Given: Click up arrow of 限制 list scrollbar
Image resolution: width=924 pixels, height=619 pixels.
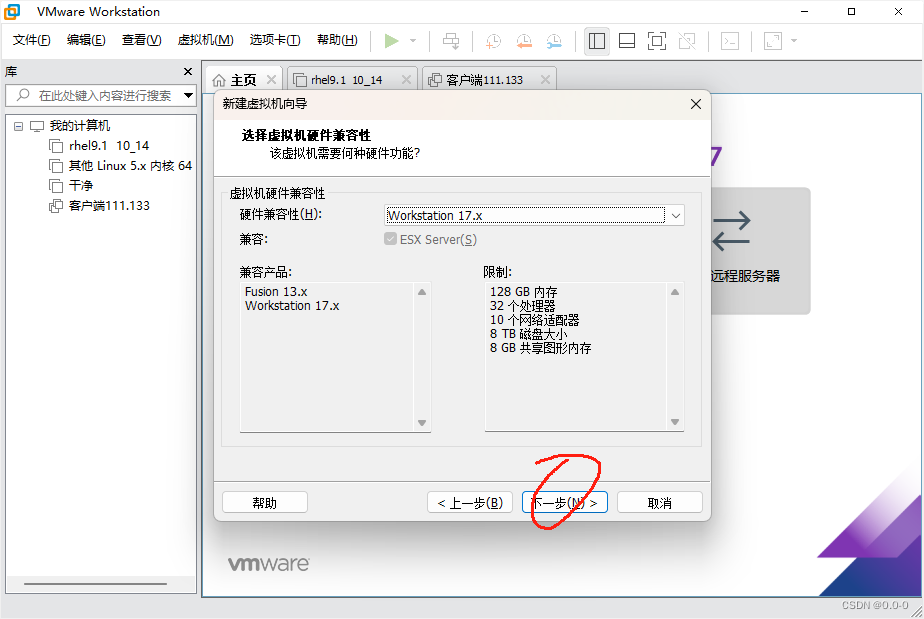Looking at the screenshot, I should point(675,292).
